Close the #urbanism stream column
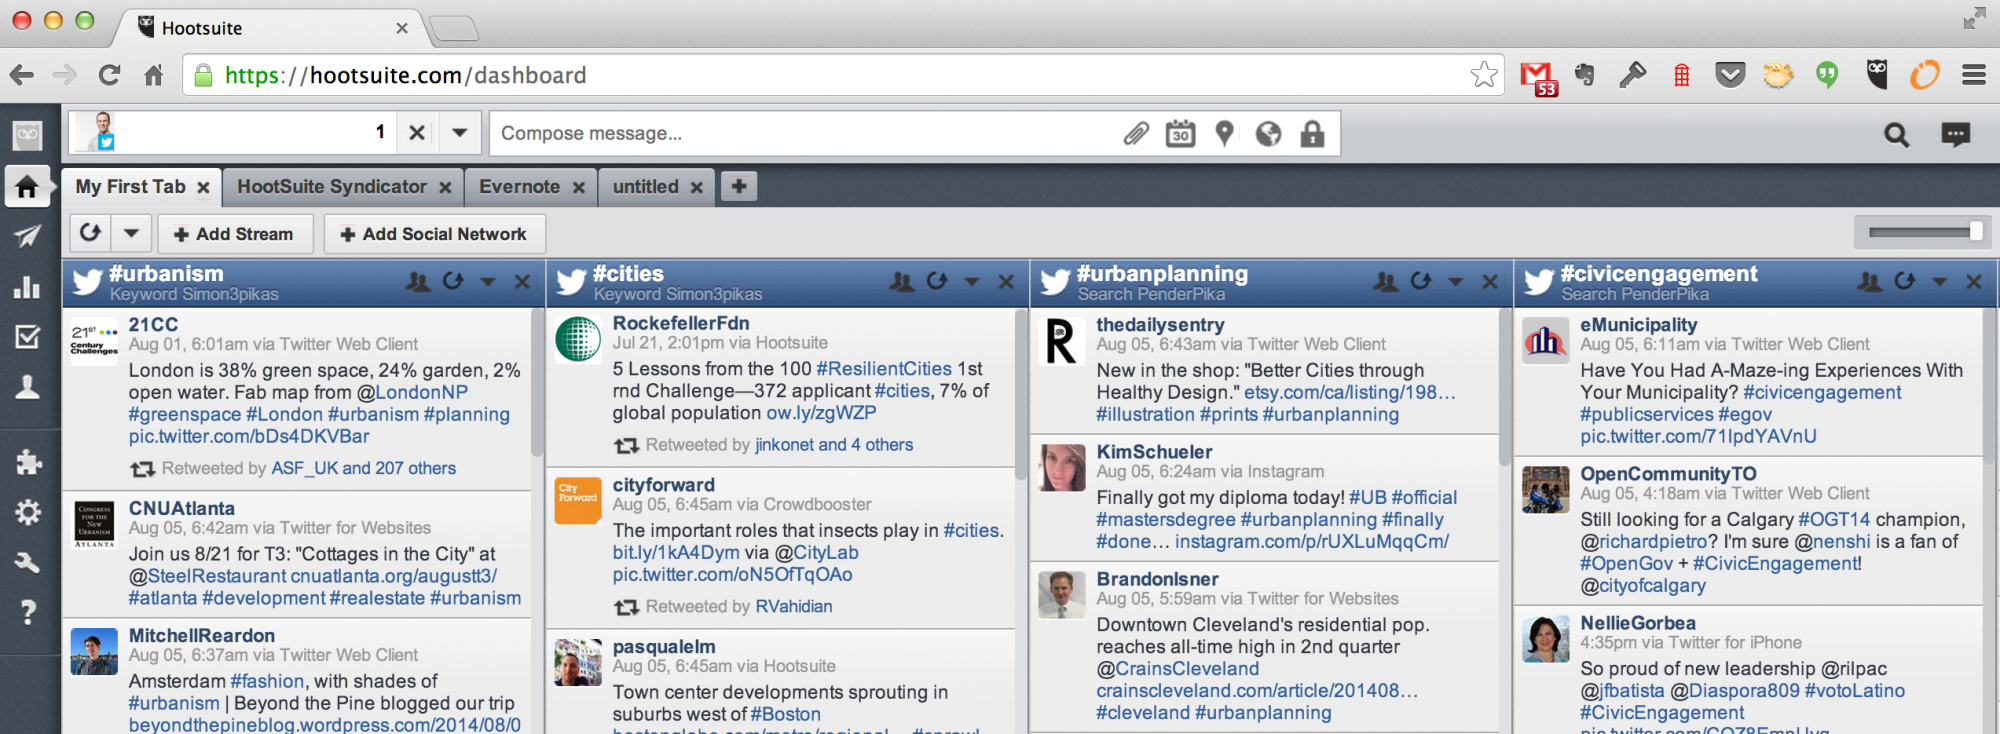Viewport: 2000px width, 734px height. 522,282
